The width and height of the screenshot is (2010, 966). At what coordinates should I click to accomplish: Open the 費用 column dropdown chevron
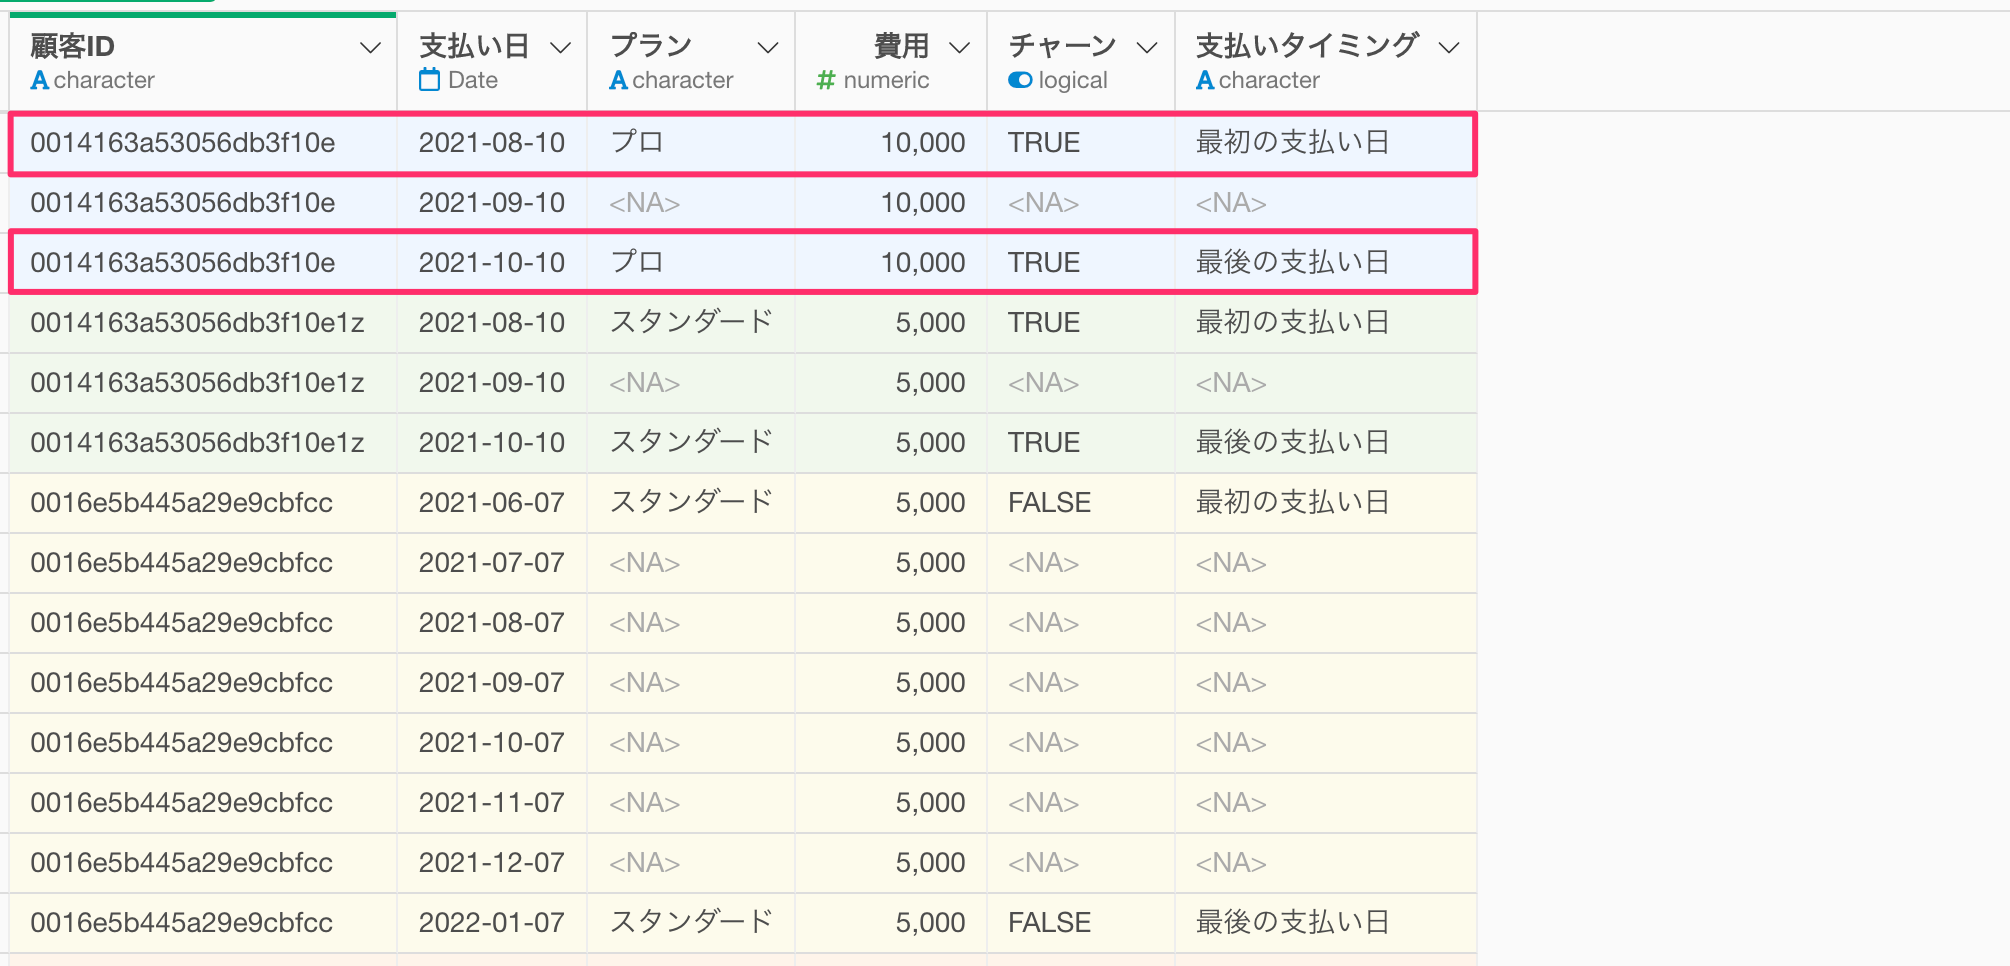pos(959,48)
